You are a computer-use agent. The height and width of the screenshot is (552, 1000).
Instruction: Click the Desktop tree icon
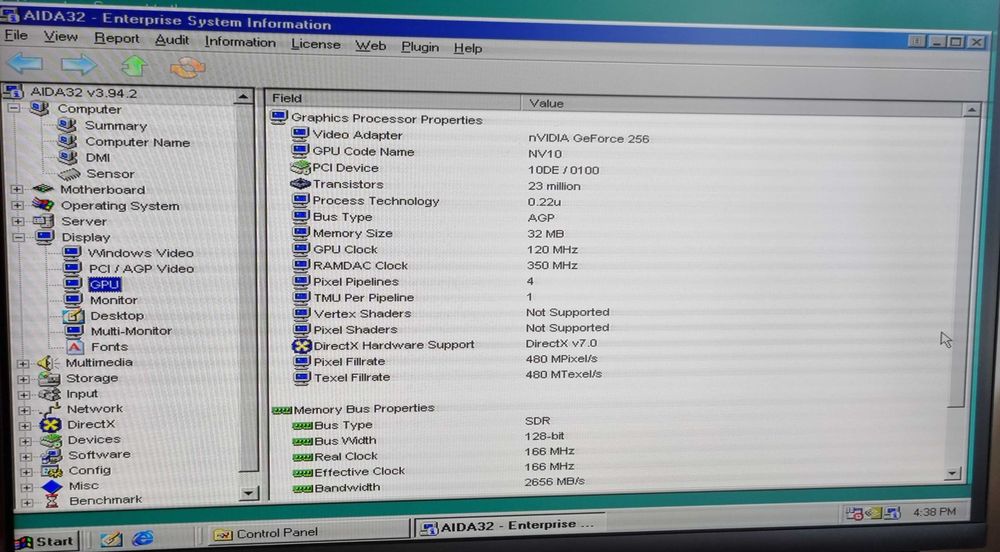[73, 315]
